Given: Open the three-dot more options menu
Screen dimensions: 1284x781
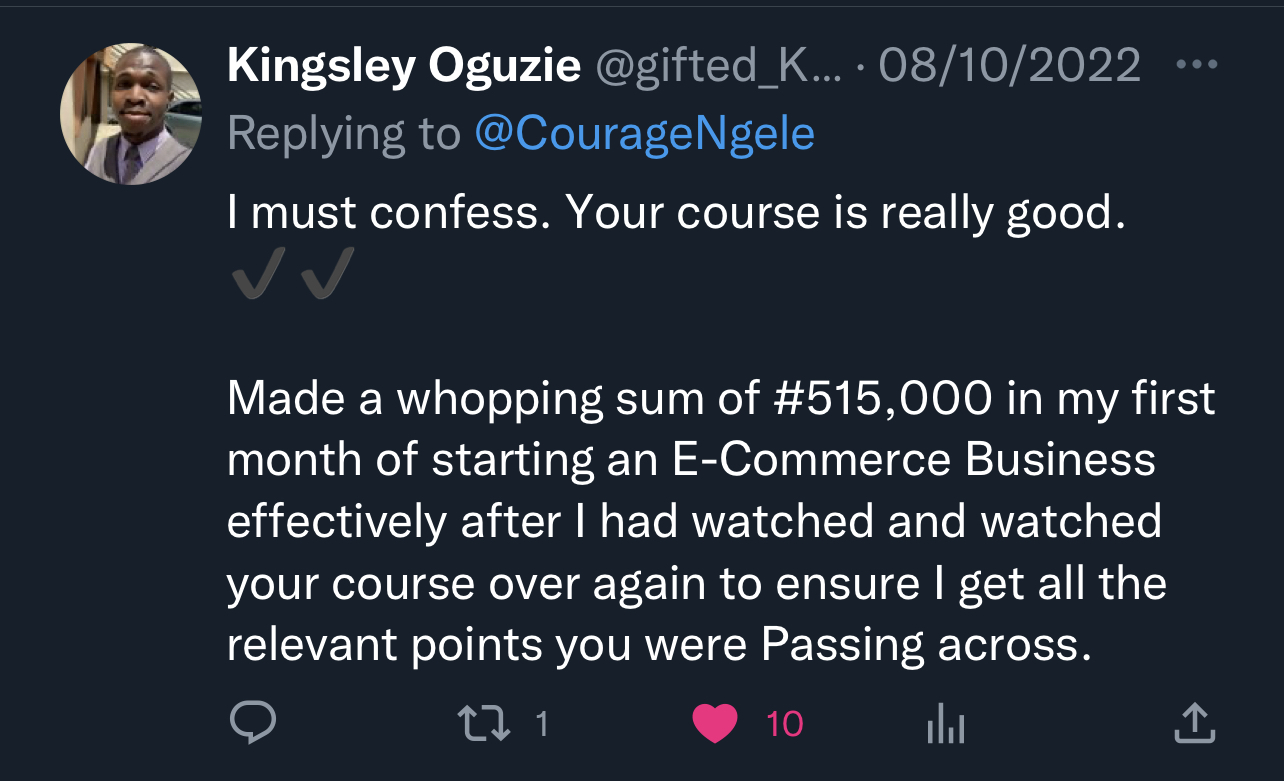Looking at the screenshot, I should click(x=1197, y=66).
